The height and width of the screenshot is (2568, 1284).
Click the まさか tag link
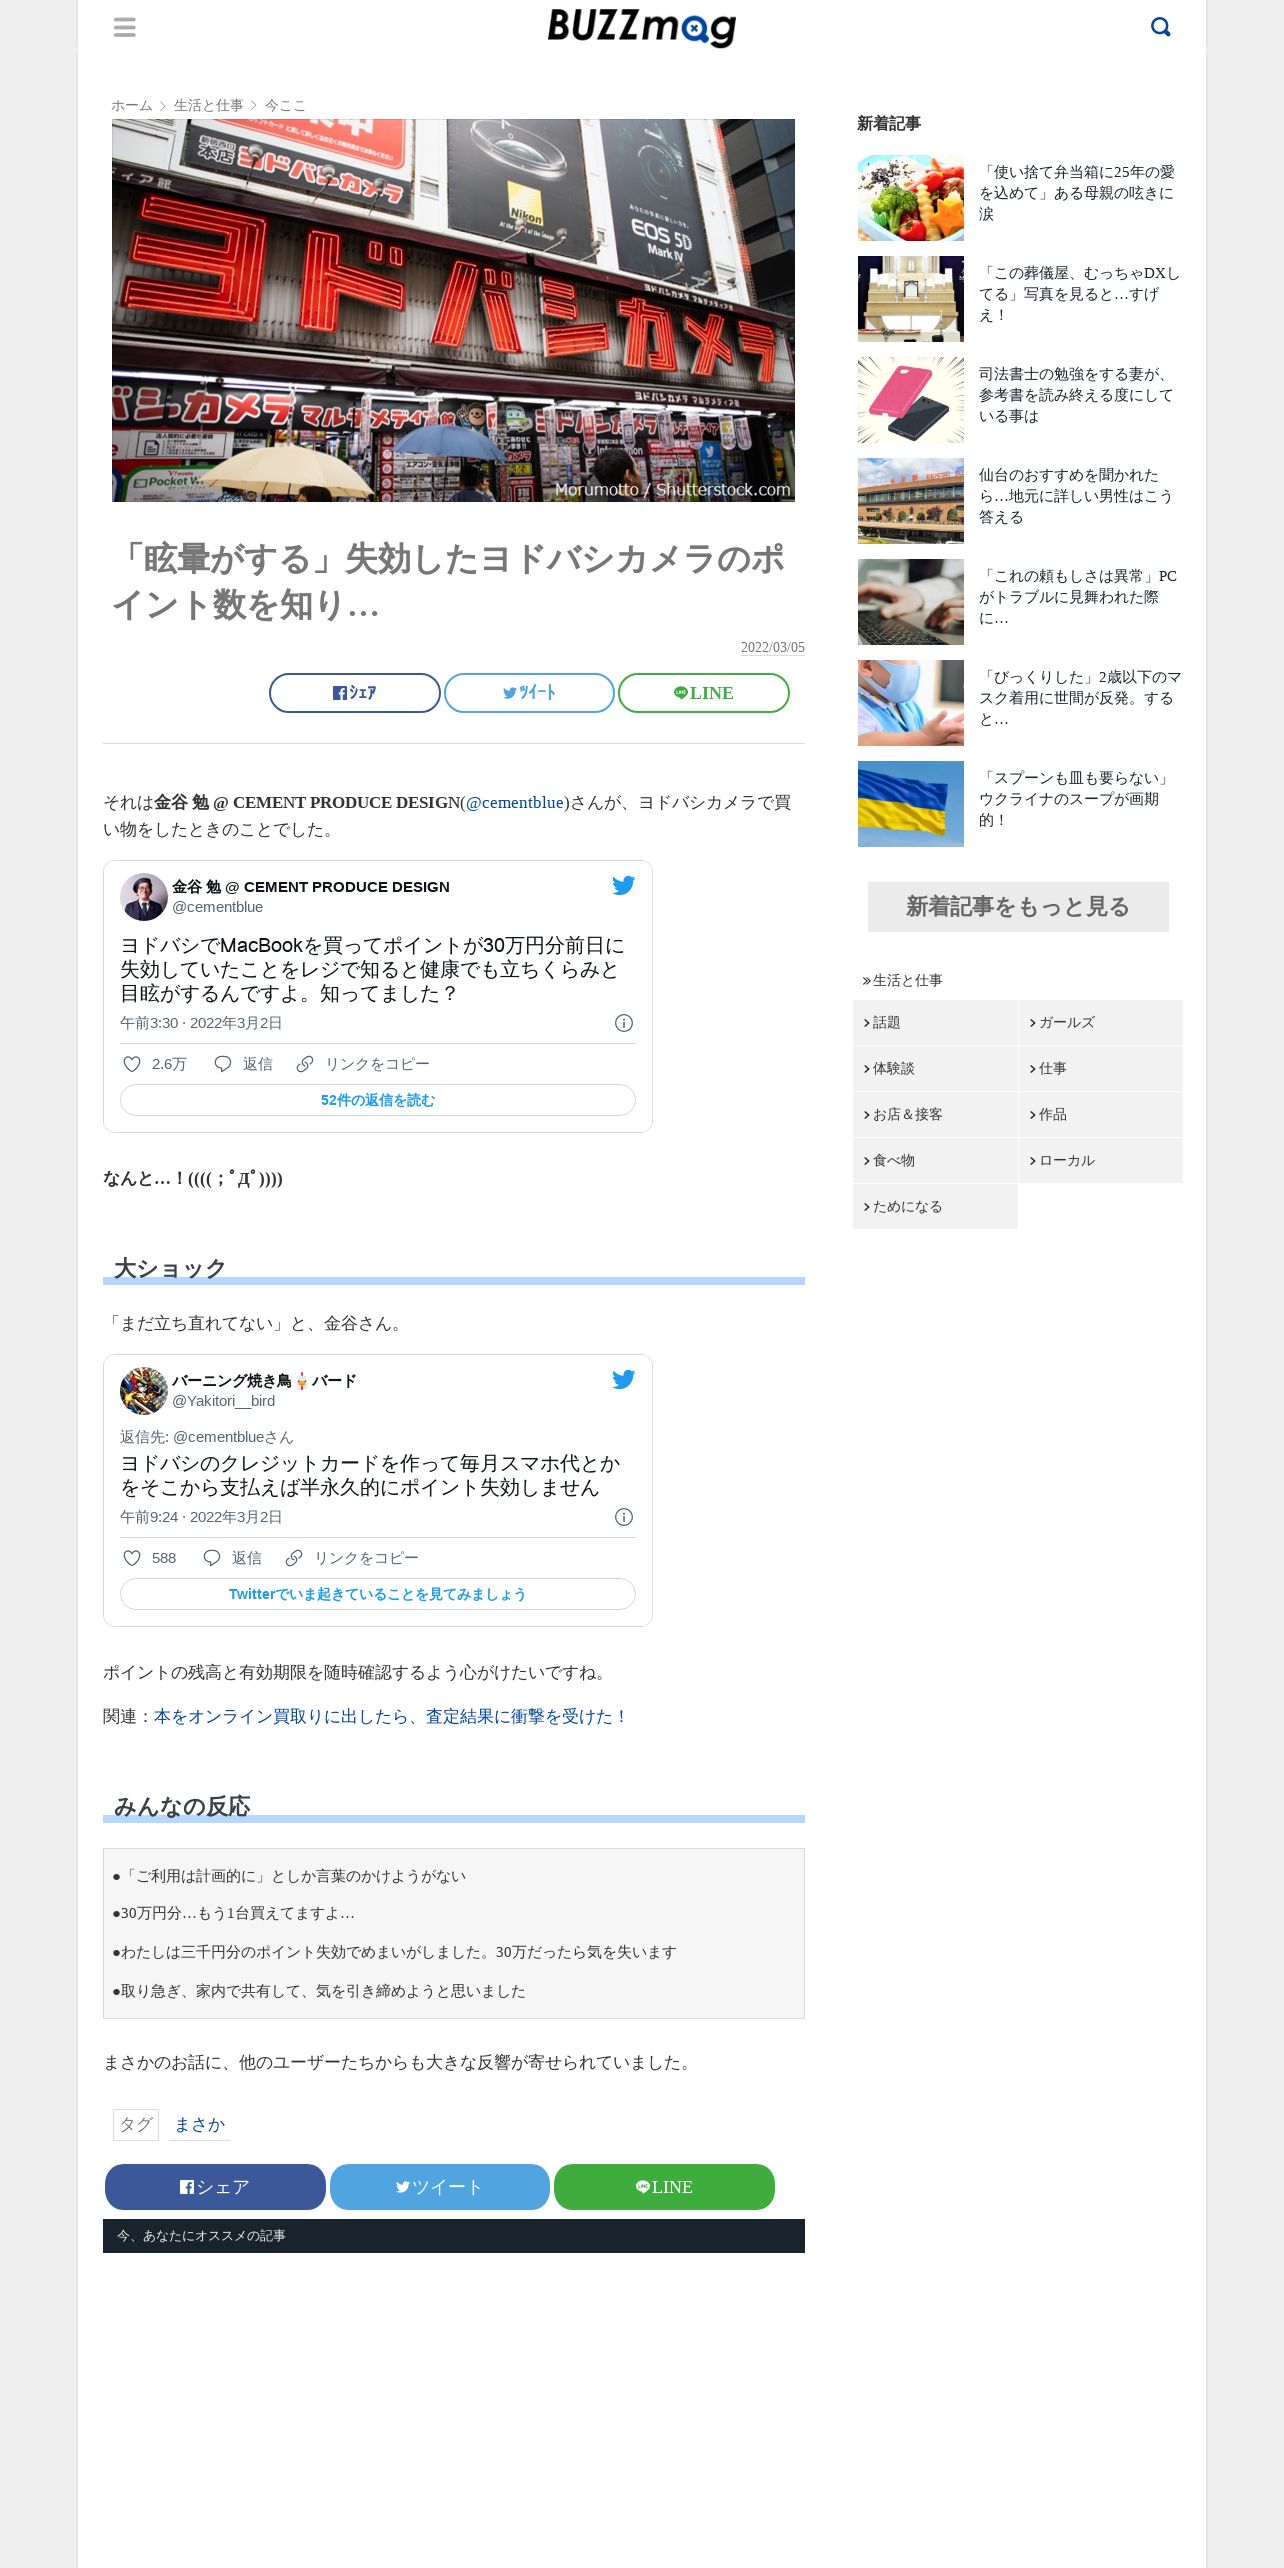point(200,2124)
